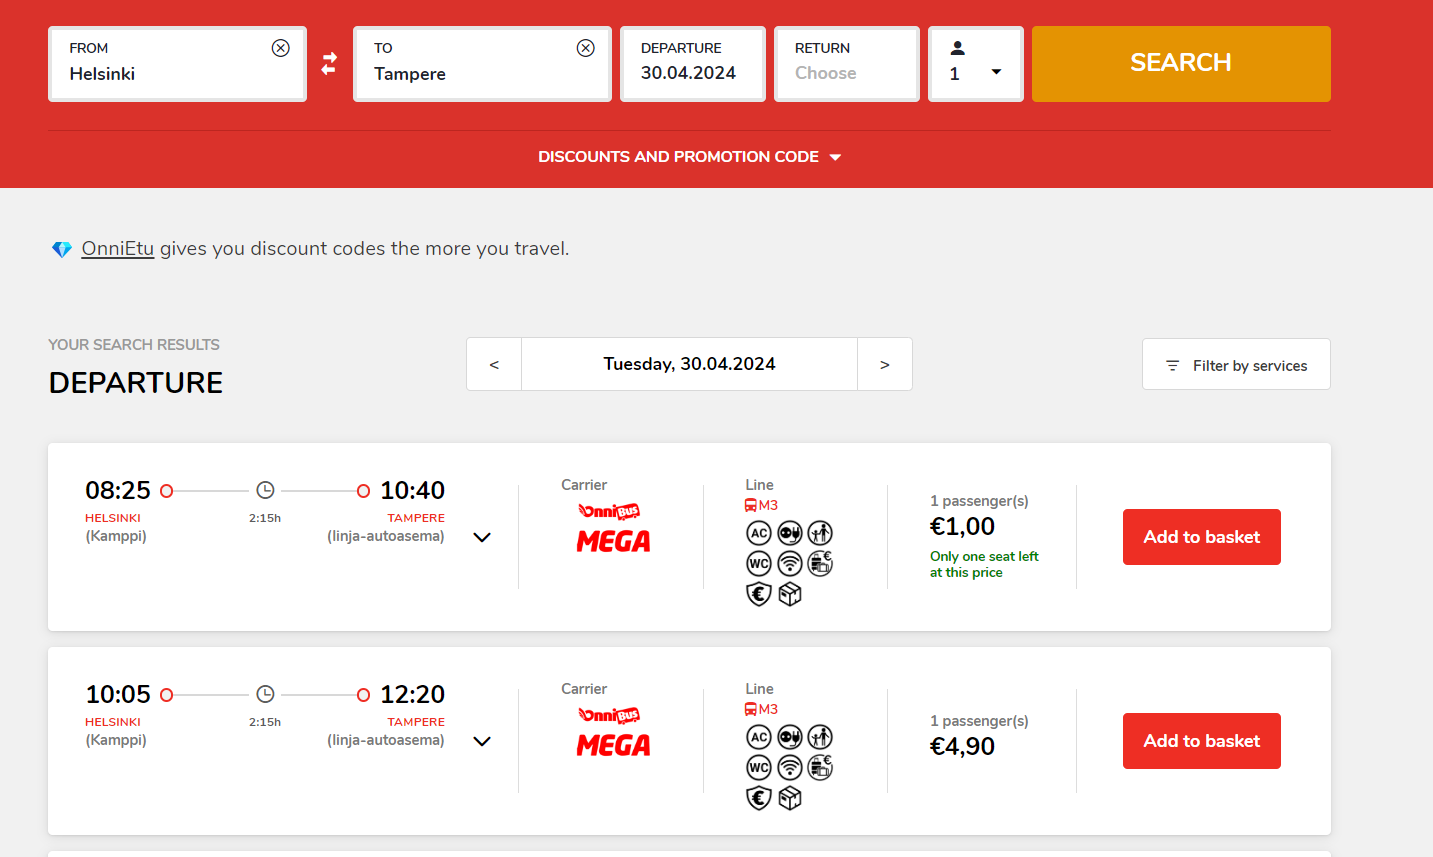Image resolution: width=1433 pixels, height=857 pixels.
Task: Click the blue diamond icon next to OnniEtu
Action: [x=62, y=249]
